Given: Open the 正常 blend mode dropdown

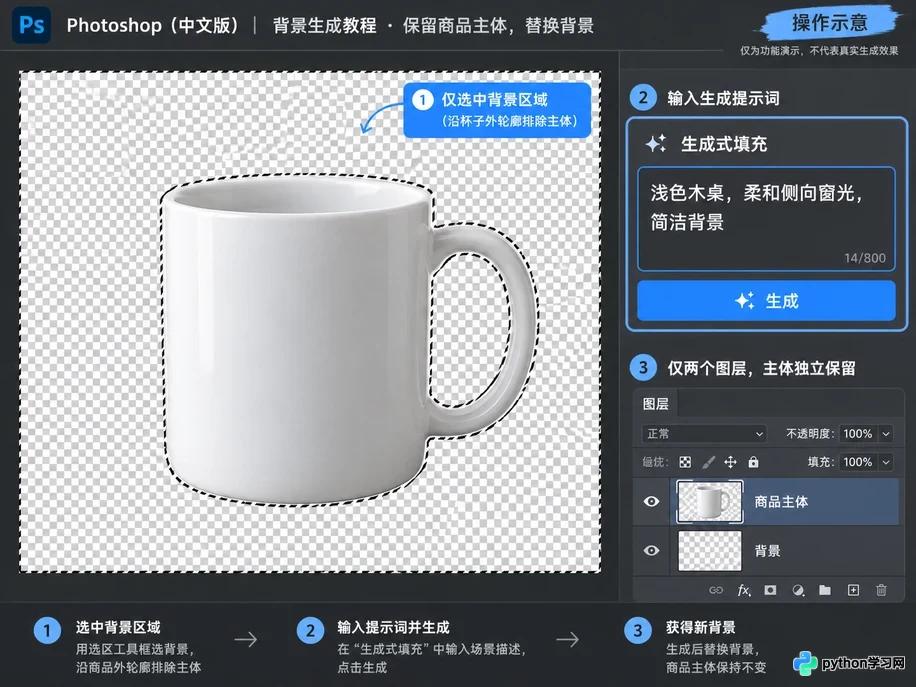Looking at the screenshot, I should coord(704,433).
